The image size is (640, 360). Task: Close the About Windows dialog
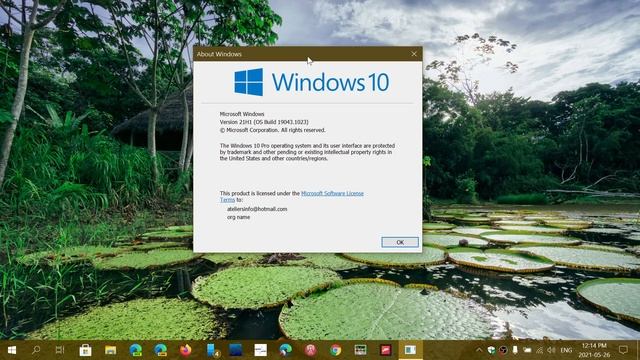414,54
